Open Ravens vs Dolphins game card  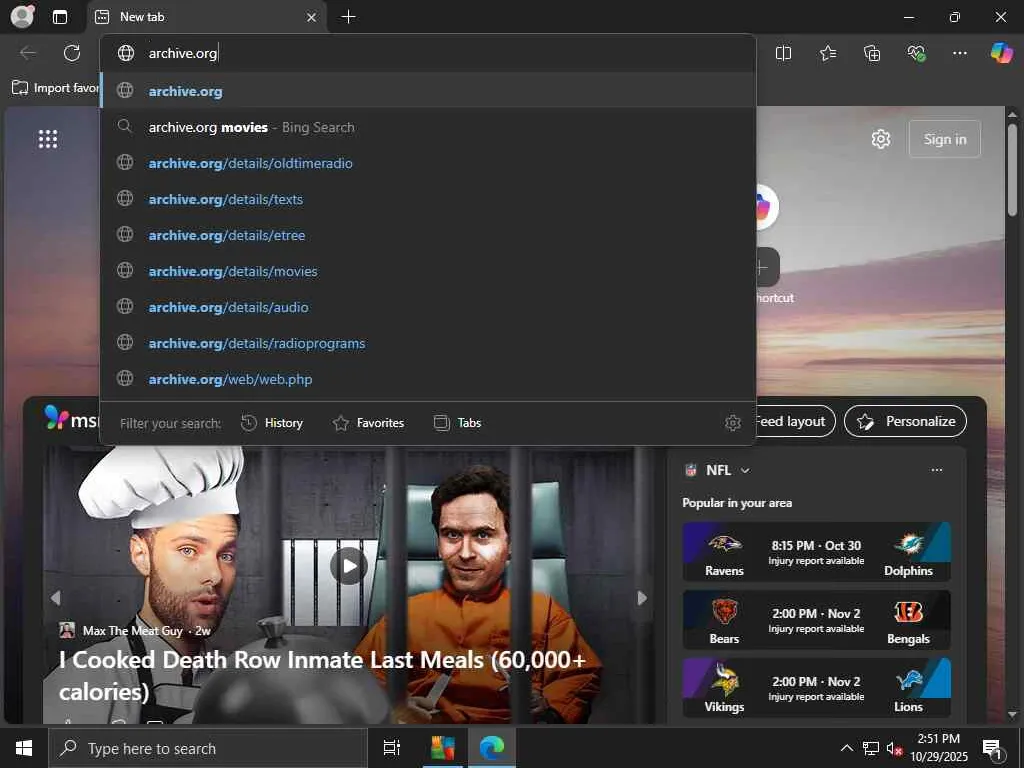pos(816,551)
